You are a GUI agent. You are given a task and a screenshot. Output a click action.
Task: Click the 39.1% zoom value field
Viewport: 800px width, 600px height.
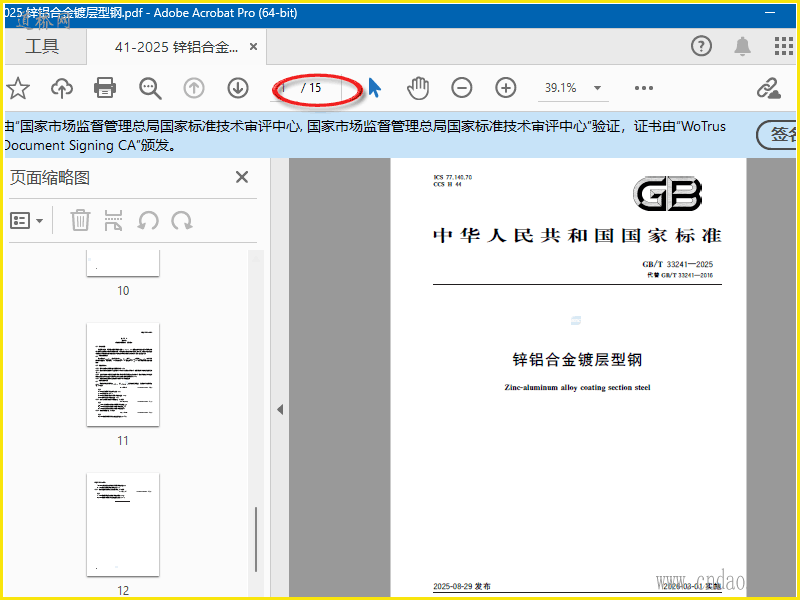pyautogui.click(x=561, y=88)
